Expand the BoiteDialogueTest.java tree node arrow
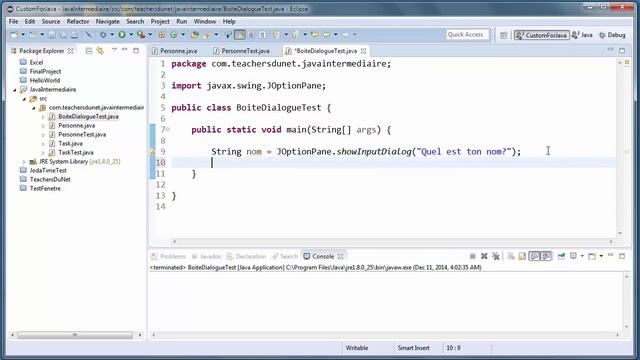Viewport: 640px width, 360px height. (x=43, y=117)
